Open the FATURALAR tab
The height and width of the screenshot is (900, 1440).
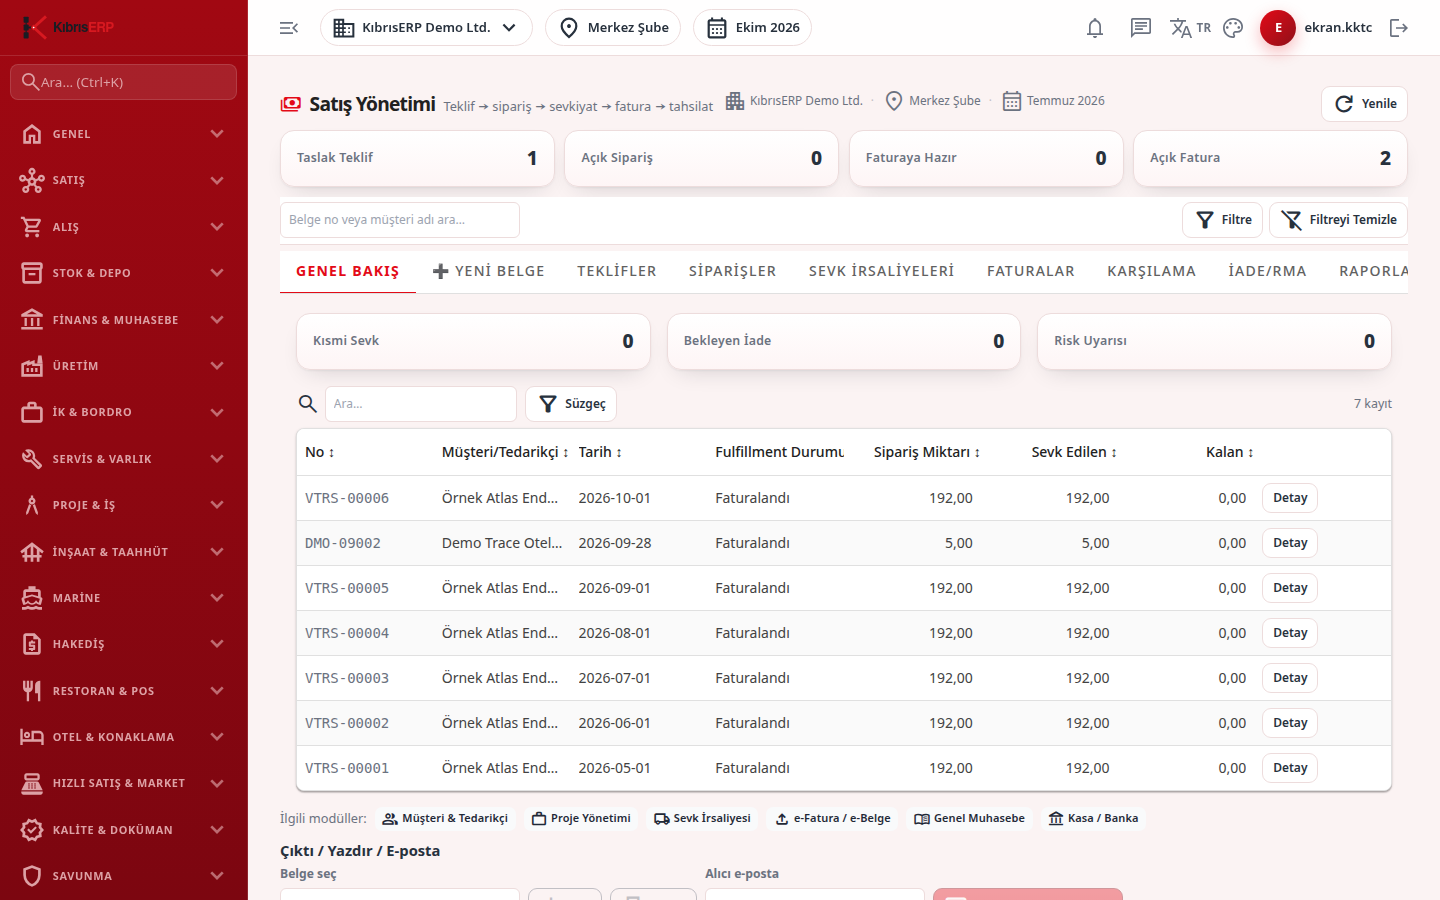[1031, 271]
